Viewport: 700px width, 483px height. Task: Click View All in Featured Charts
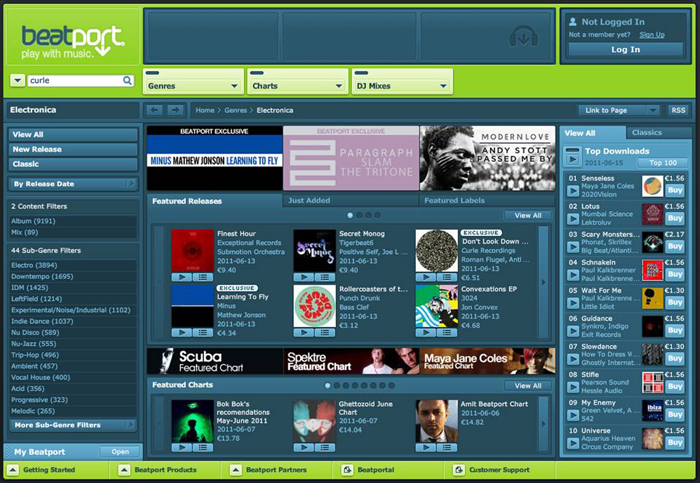(x=528, y=386)
